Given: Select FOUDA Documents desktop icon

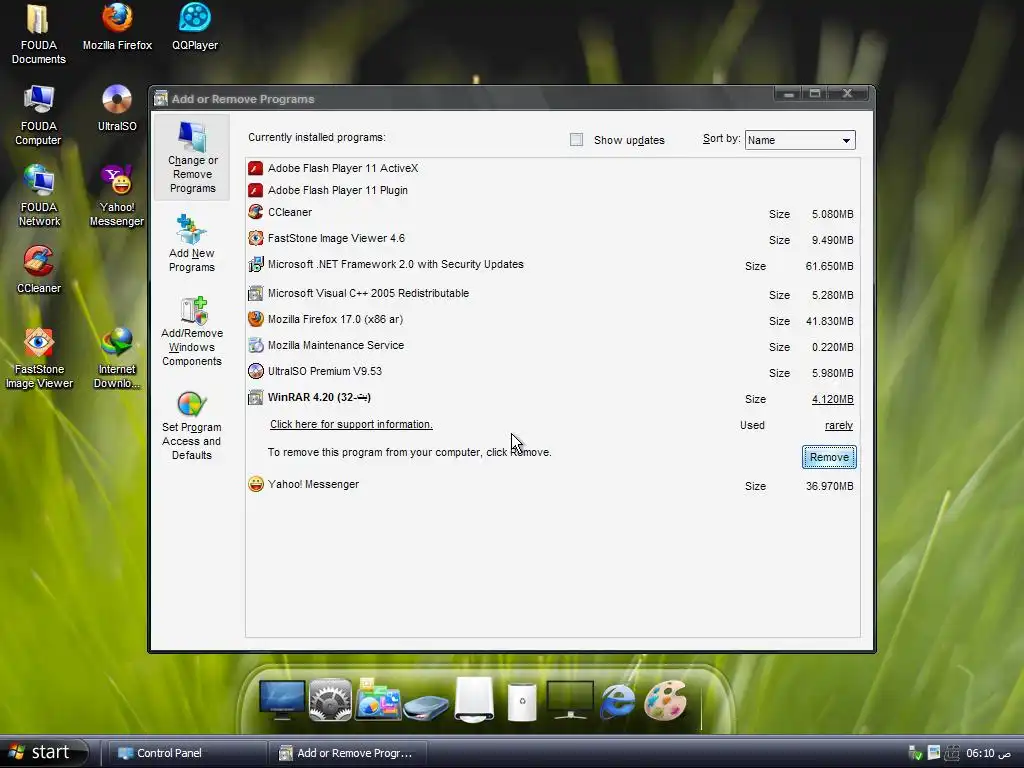Looking at the screenshot, I should [x=39, y=34].
